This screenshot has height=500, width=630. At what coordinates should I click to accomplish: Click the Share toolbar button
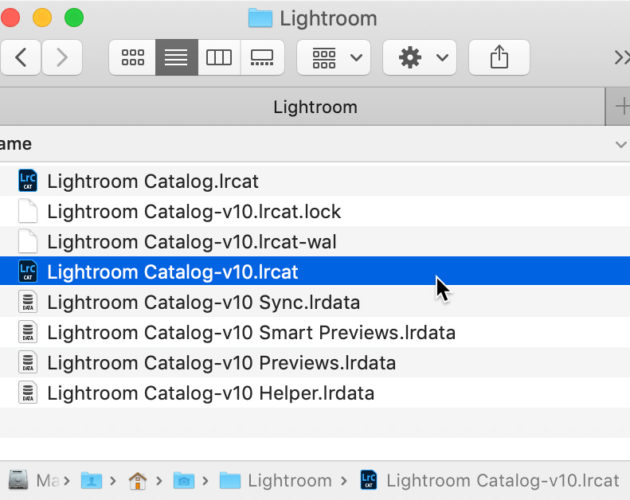[499, 57]
